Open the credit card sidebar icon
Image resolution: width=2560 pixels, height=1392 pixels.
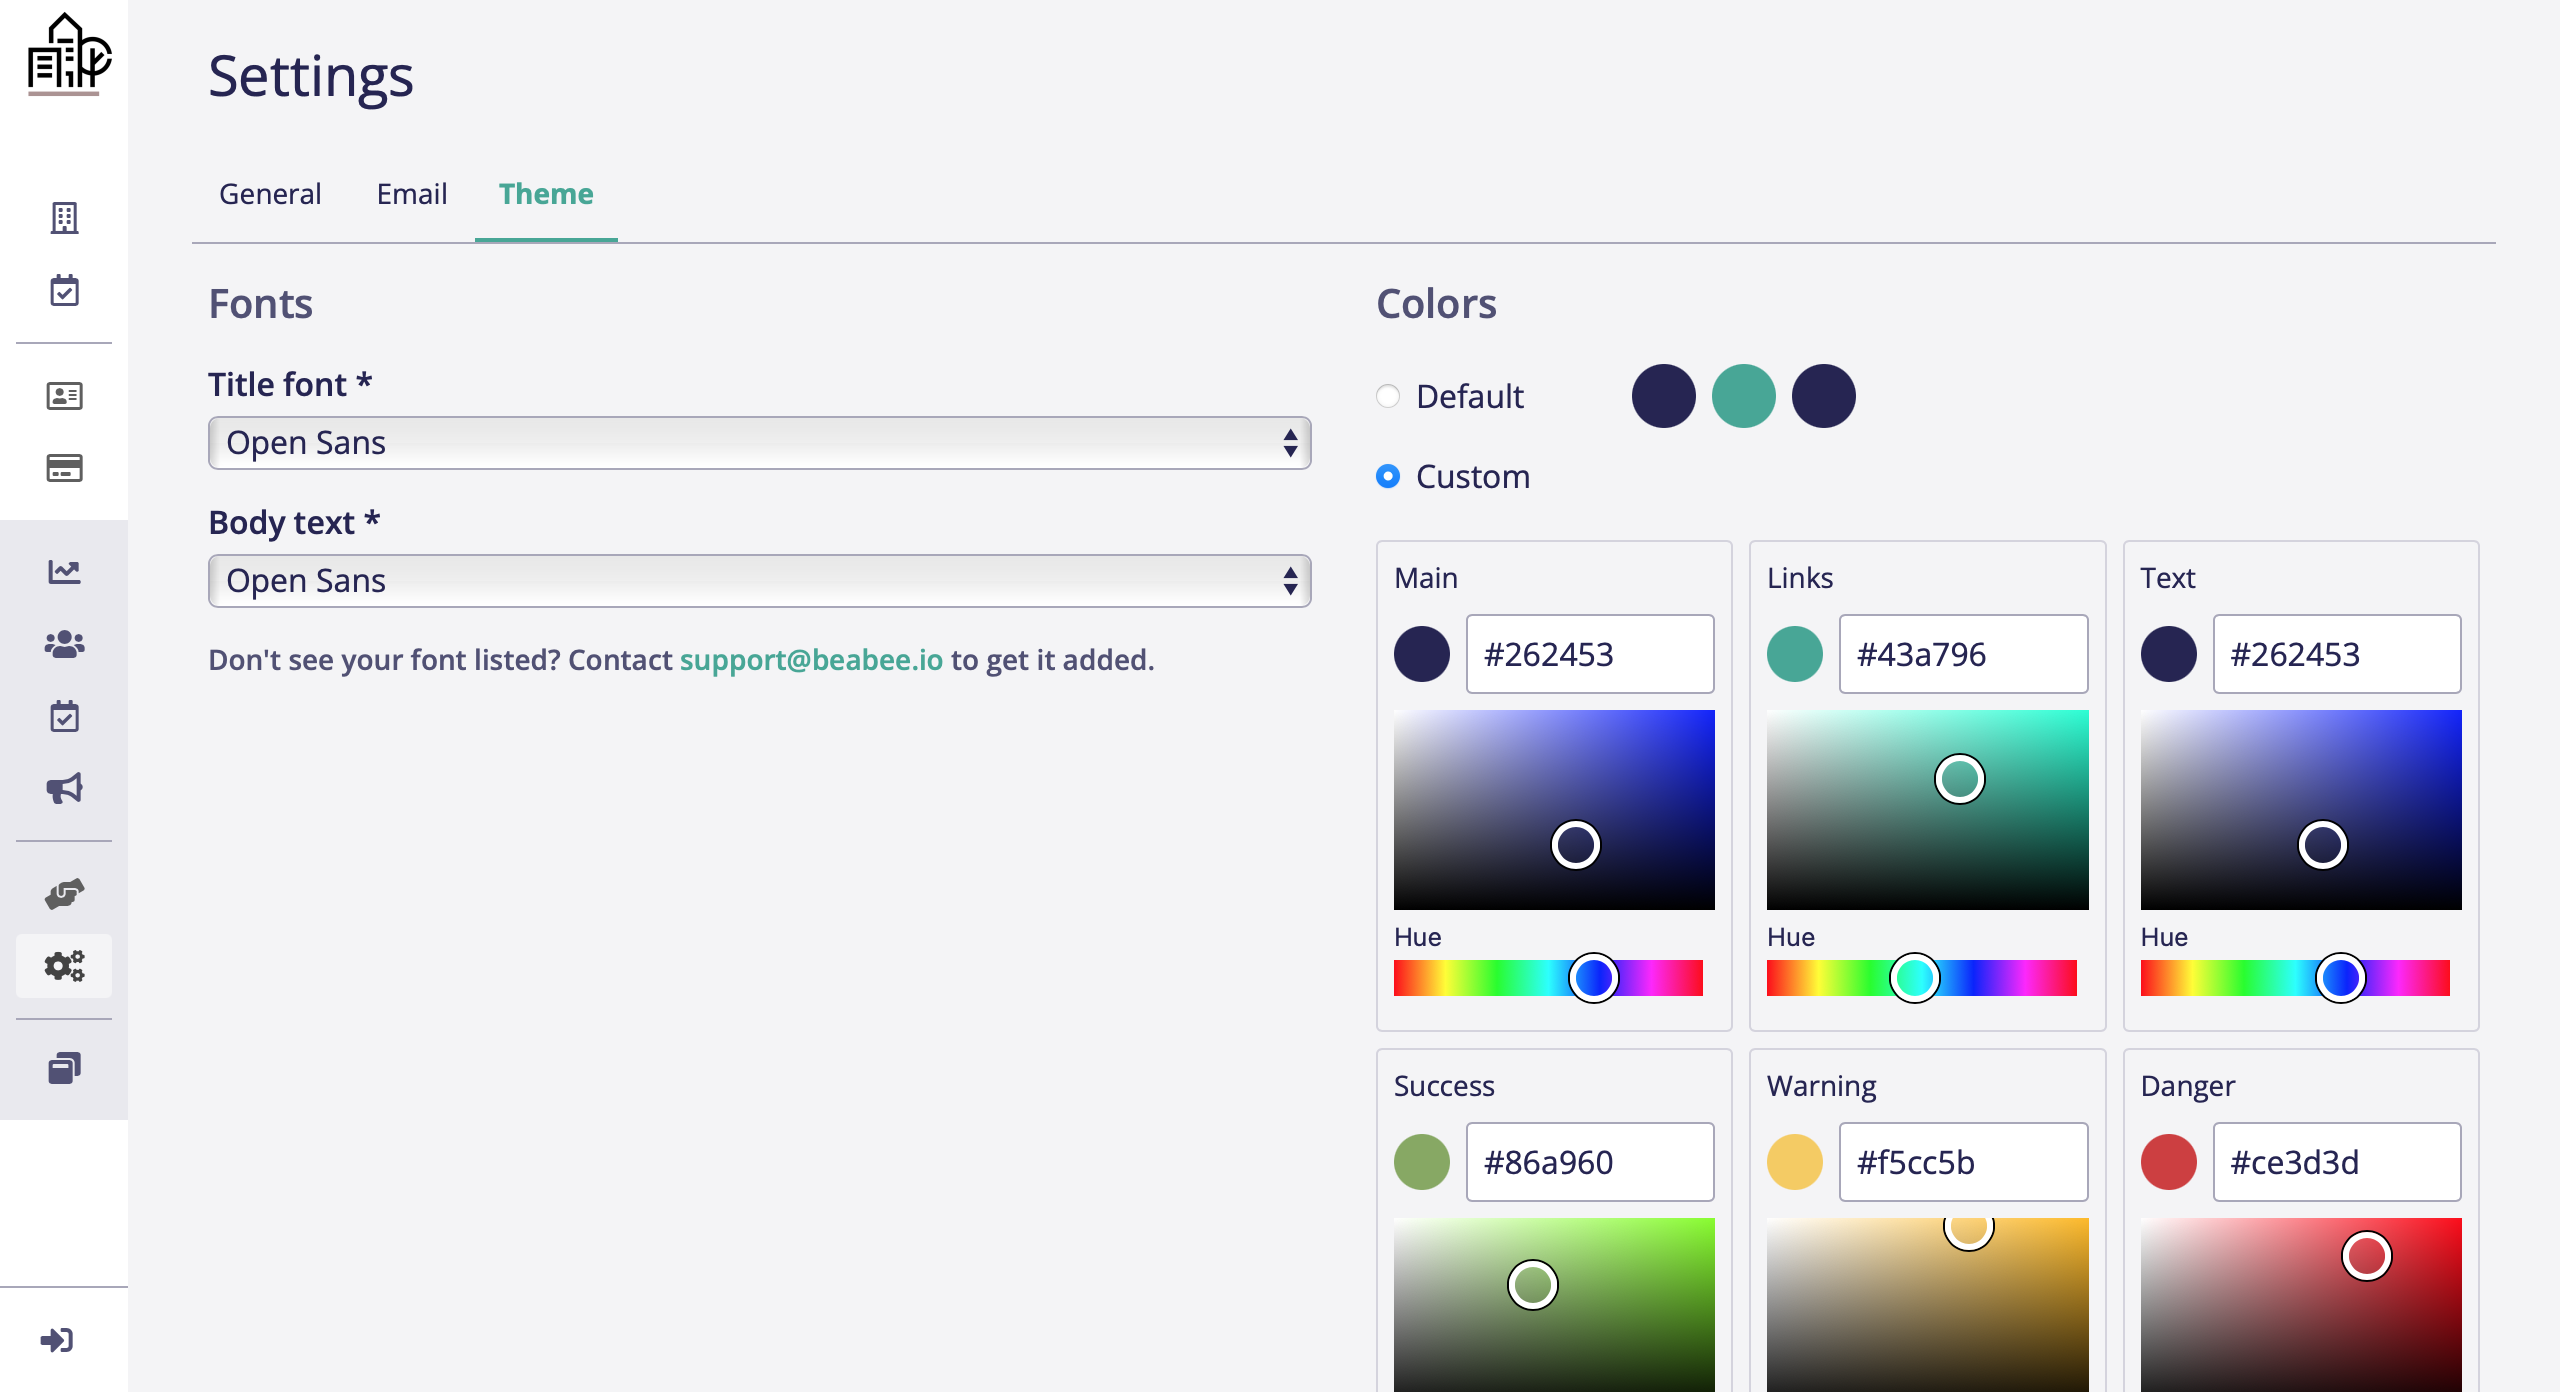click(64, 468)
